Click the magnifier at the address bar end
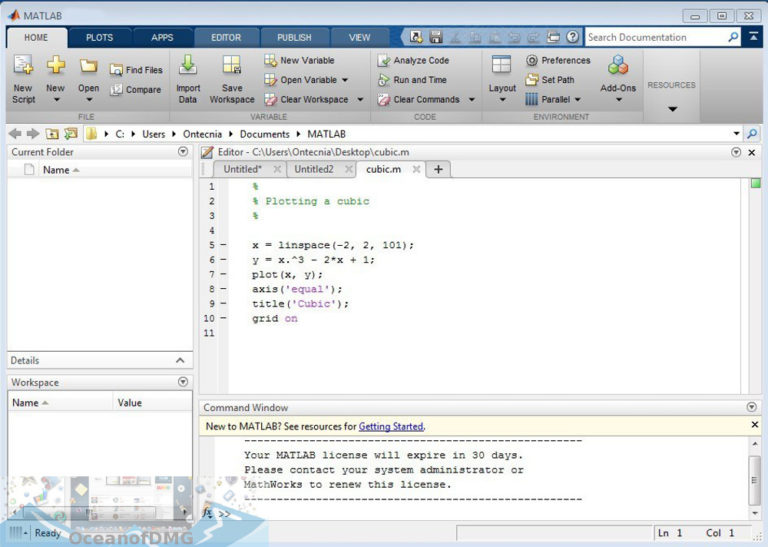The width and height of the screenshot is (768, 547). pos(752,134)
